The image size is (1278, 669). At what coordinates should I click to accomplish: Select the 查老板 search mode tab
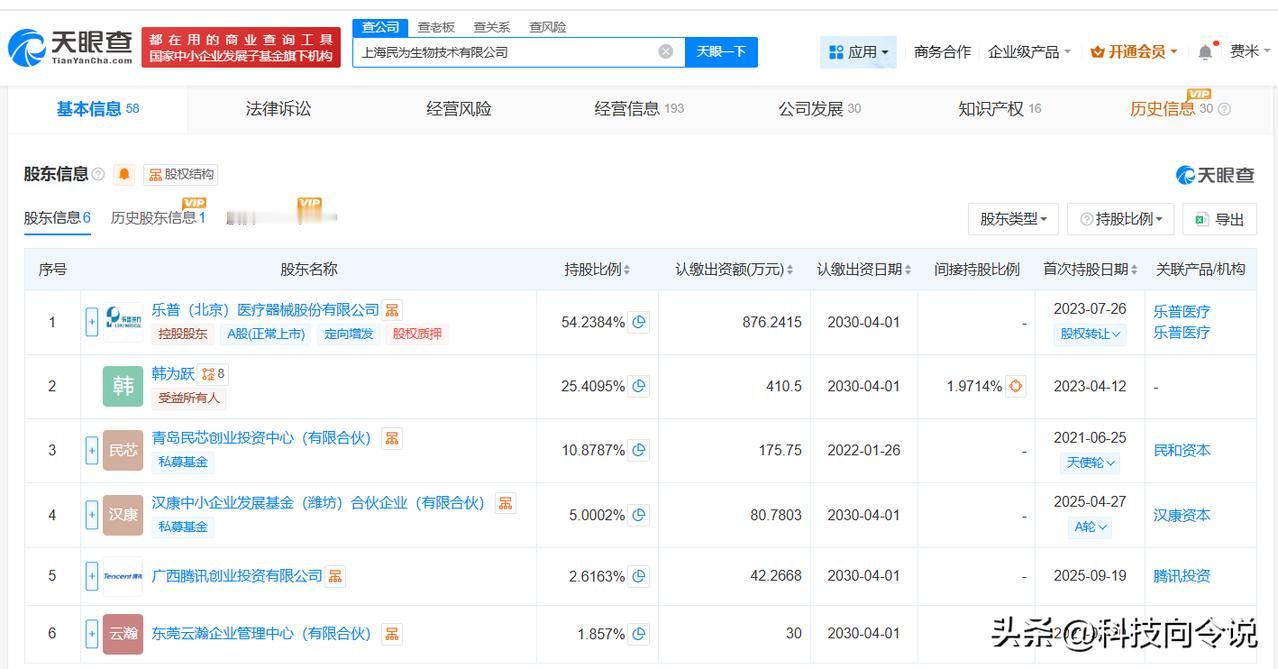pos(436,27)
